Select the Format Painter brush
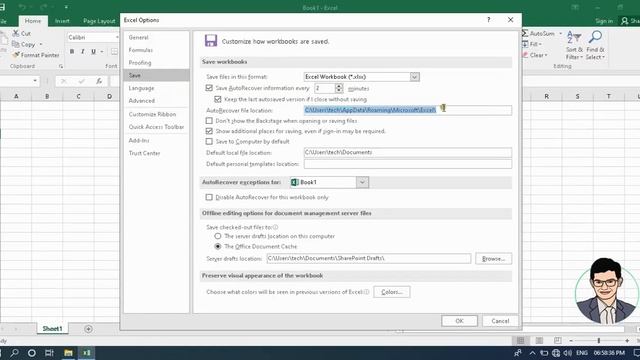The width and height of the screenshot is (640, 360). pyautogui.click(x=16, y=55)
